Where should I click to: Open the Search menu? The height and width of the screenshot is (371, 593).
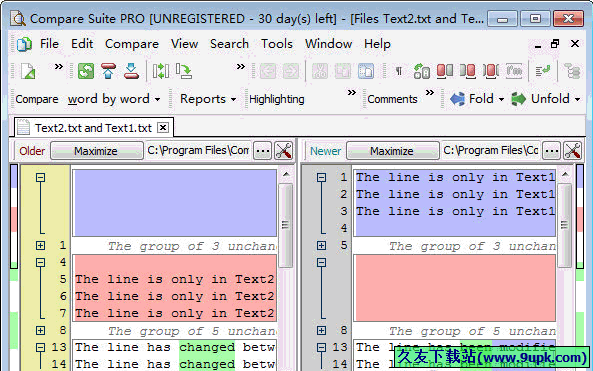229,44
